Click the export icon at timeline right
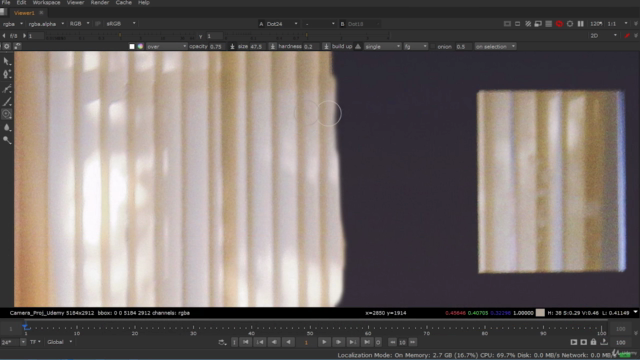This screenshot has height=360, width=640. [x=604, y=342]
